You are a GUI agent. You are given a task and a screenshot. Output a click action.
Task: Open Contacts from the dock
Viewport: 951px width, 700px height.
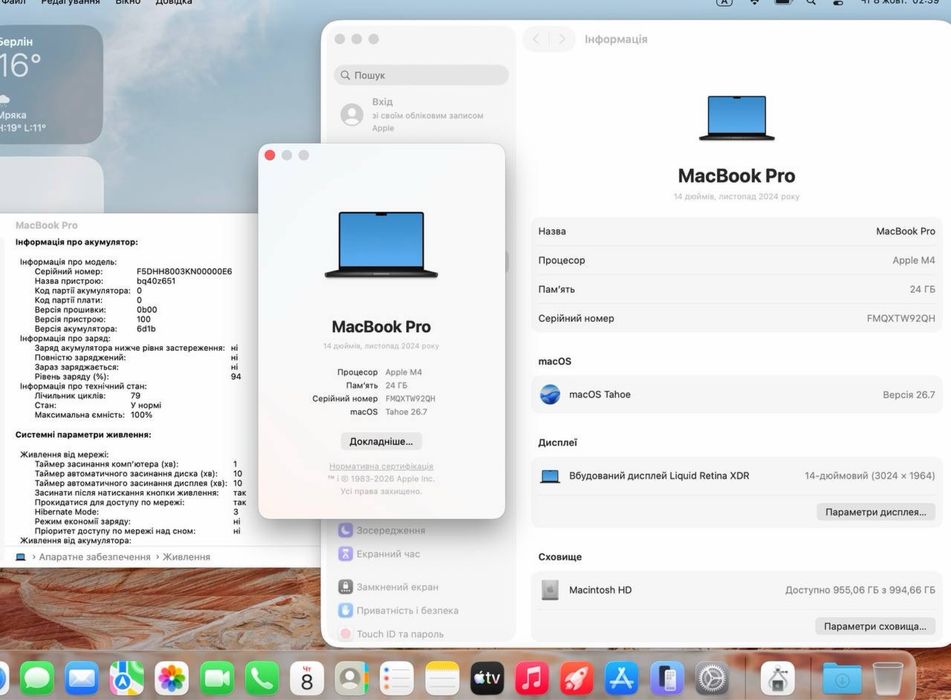point(352,678)
